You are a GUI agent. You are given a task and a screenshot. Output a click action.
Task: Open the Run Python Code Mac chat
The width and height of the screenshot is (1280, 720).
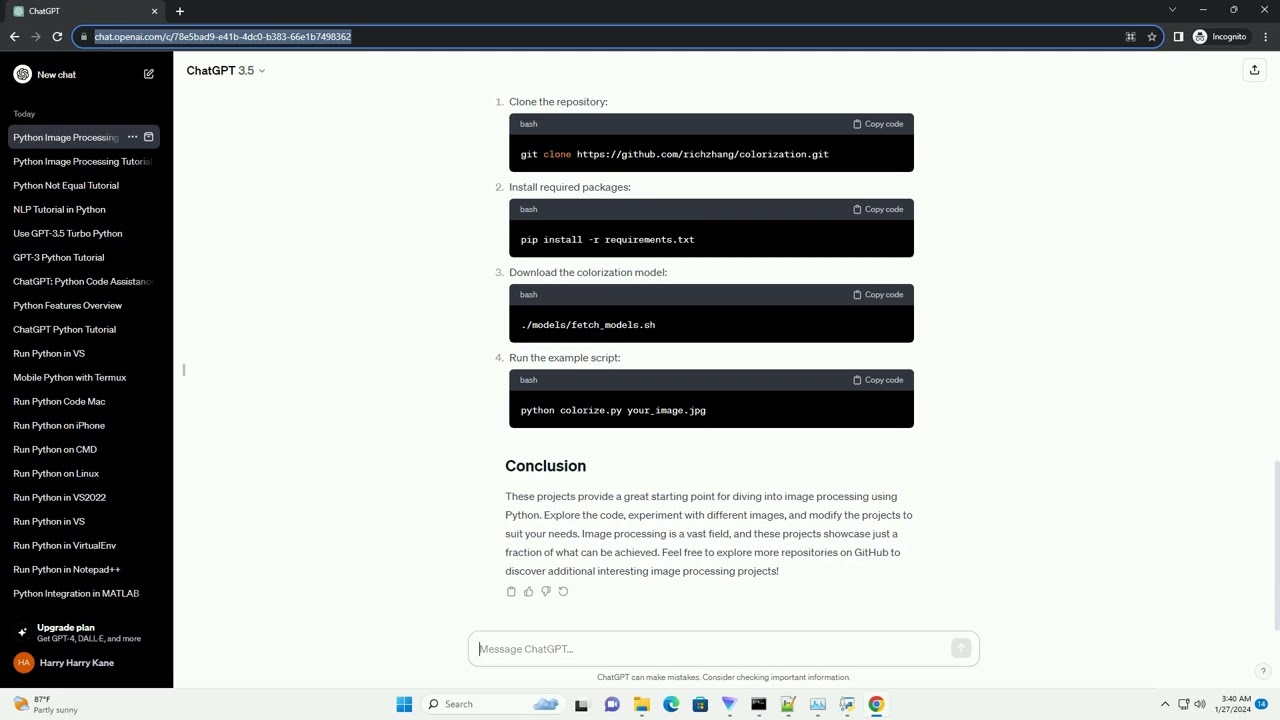84,401
